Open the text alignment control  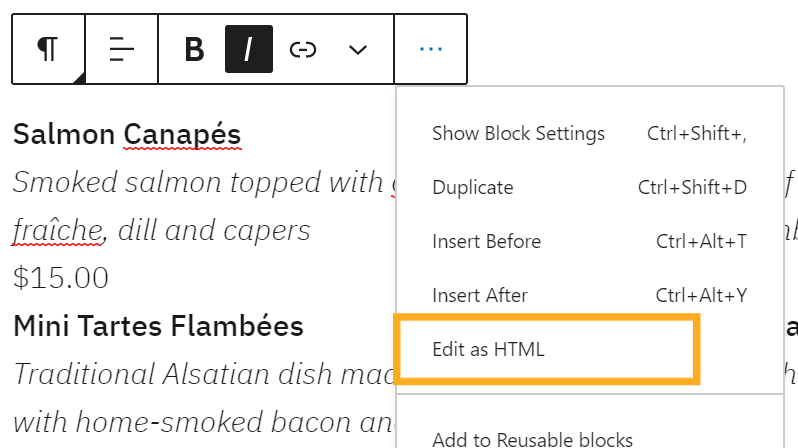[121, 49]
